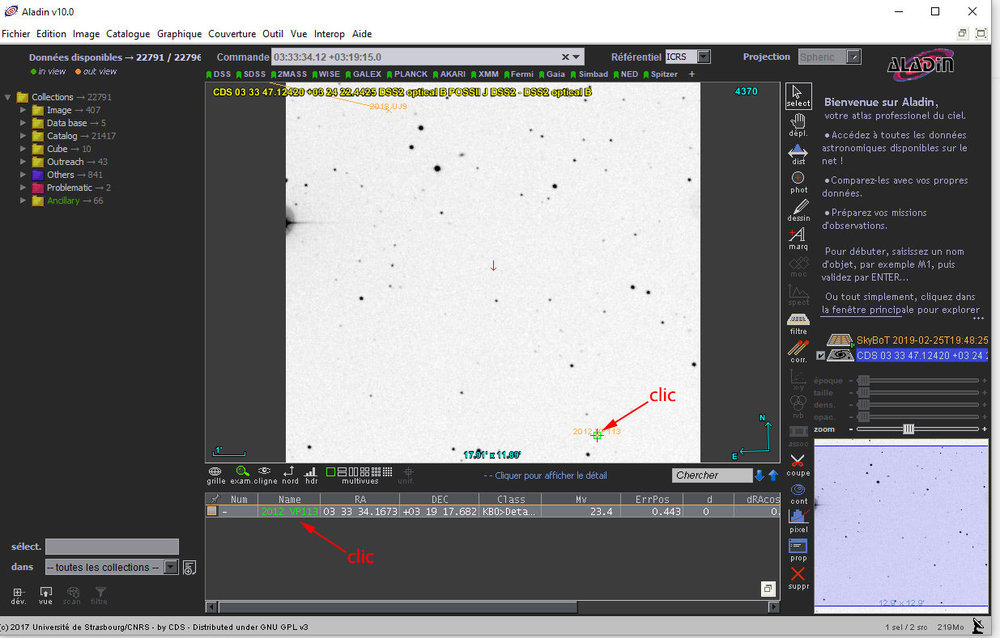This screenshot has width=1000, height=638.
Task: Click the cligne blink icon
Action: pyautogui.click(x=265, y=475)
